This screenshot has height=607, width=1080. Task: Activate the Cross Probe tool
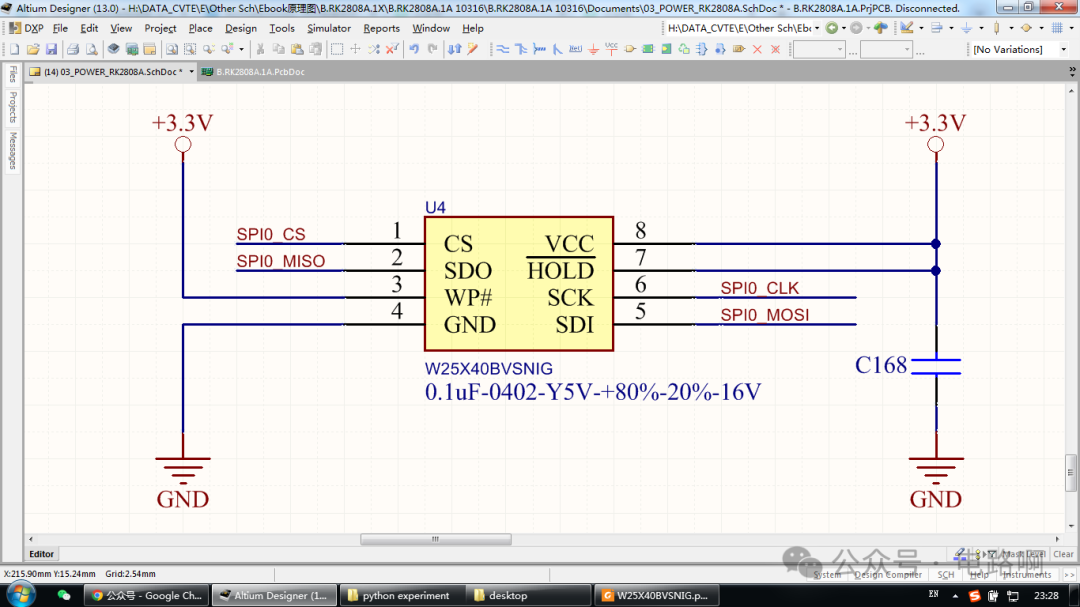coord(472,50)
